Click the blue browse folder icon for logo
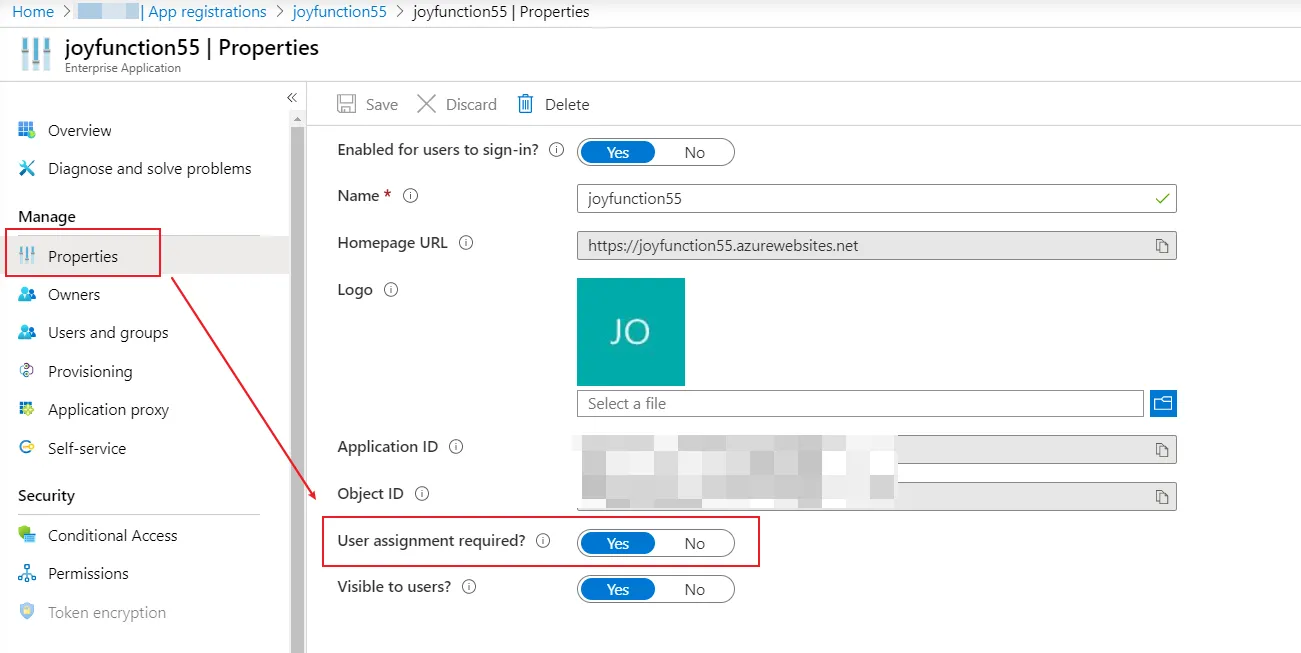 coord(1163,403)
